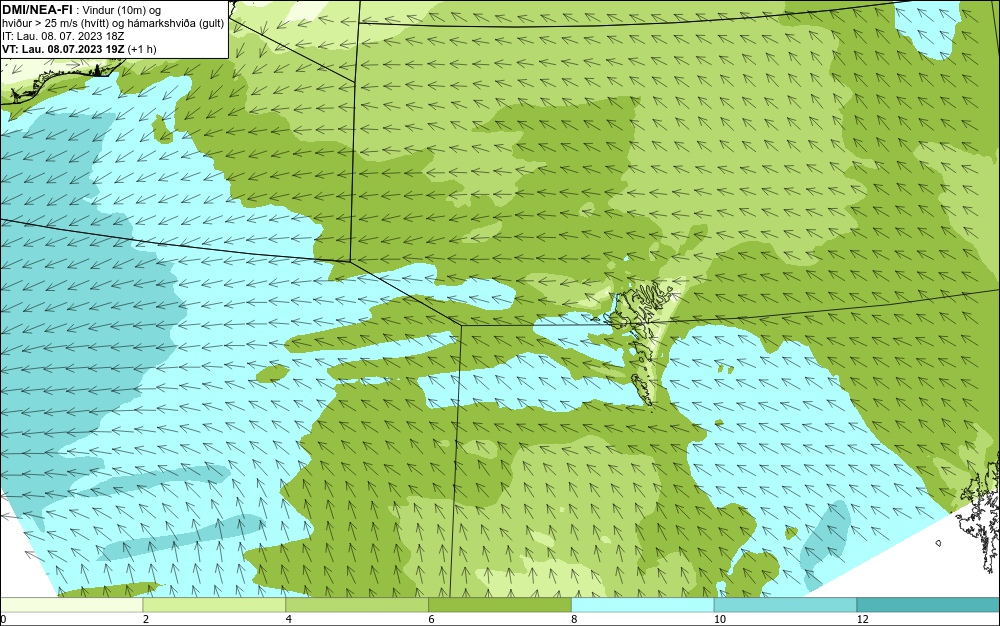The image size is (1000, 626).
Task: Click the legend scale label 2
Action: [146, 619]
